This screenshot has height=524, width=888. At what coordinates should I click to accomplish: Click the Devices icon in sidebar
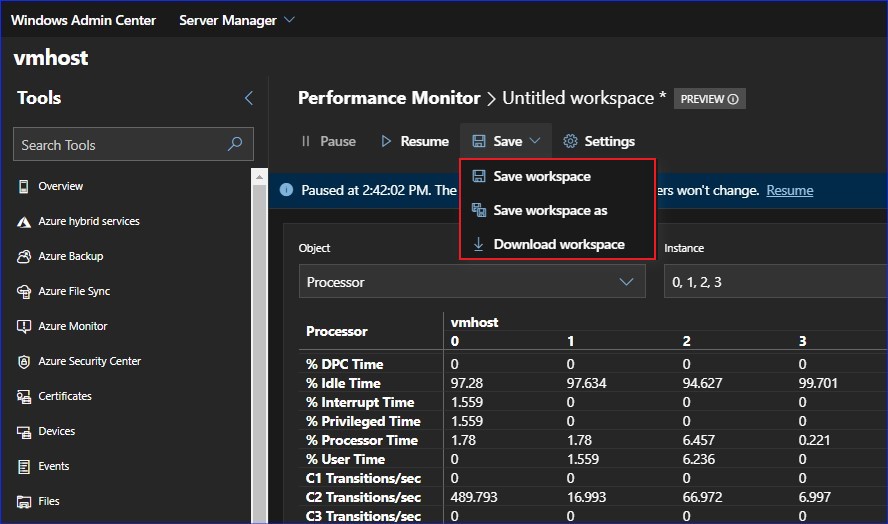click(x=24, y=432)
